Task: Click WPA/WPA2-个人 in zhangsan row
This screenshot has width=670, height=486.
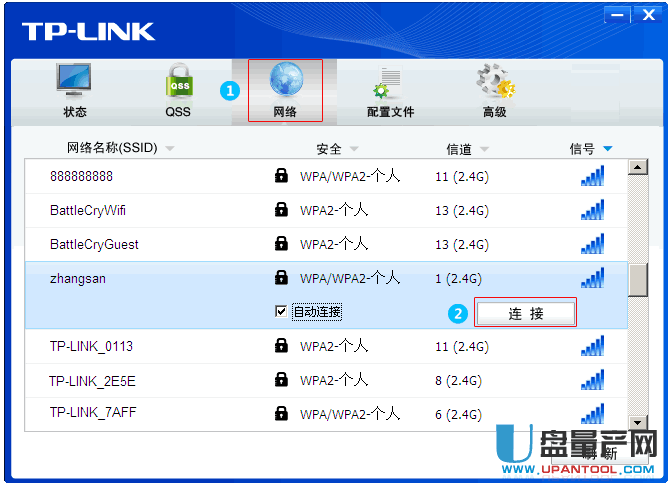Action: (x=350, y=278)
